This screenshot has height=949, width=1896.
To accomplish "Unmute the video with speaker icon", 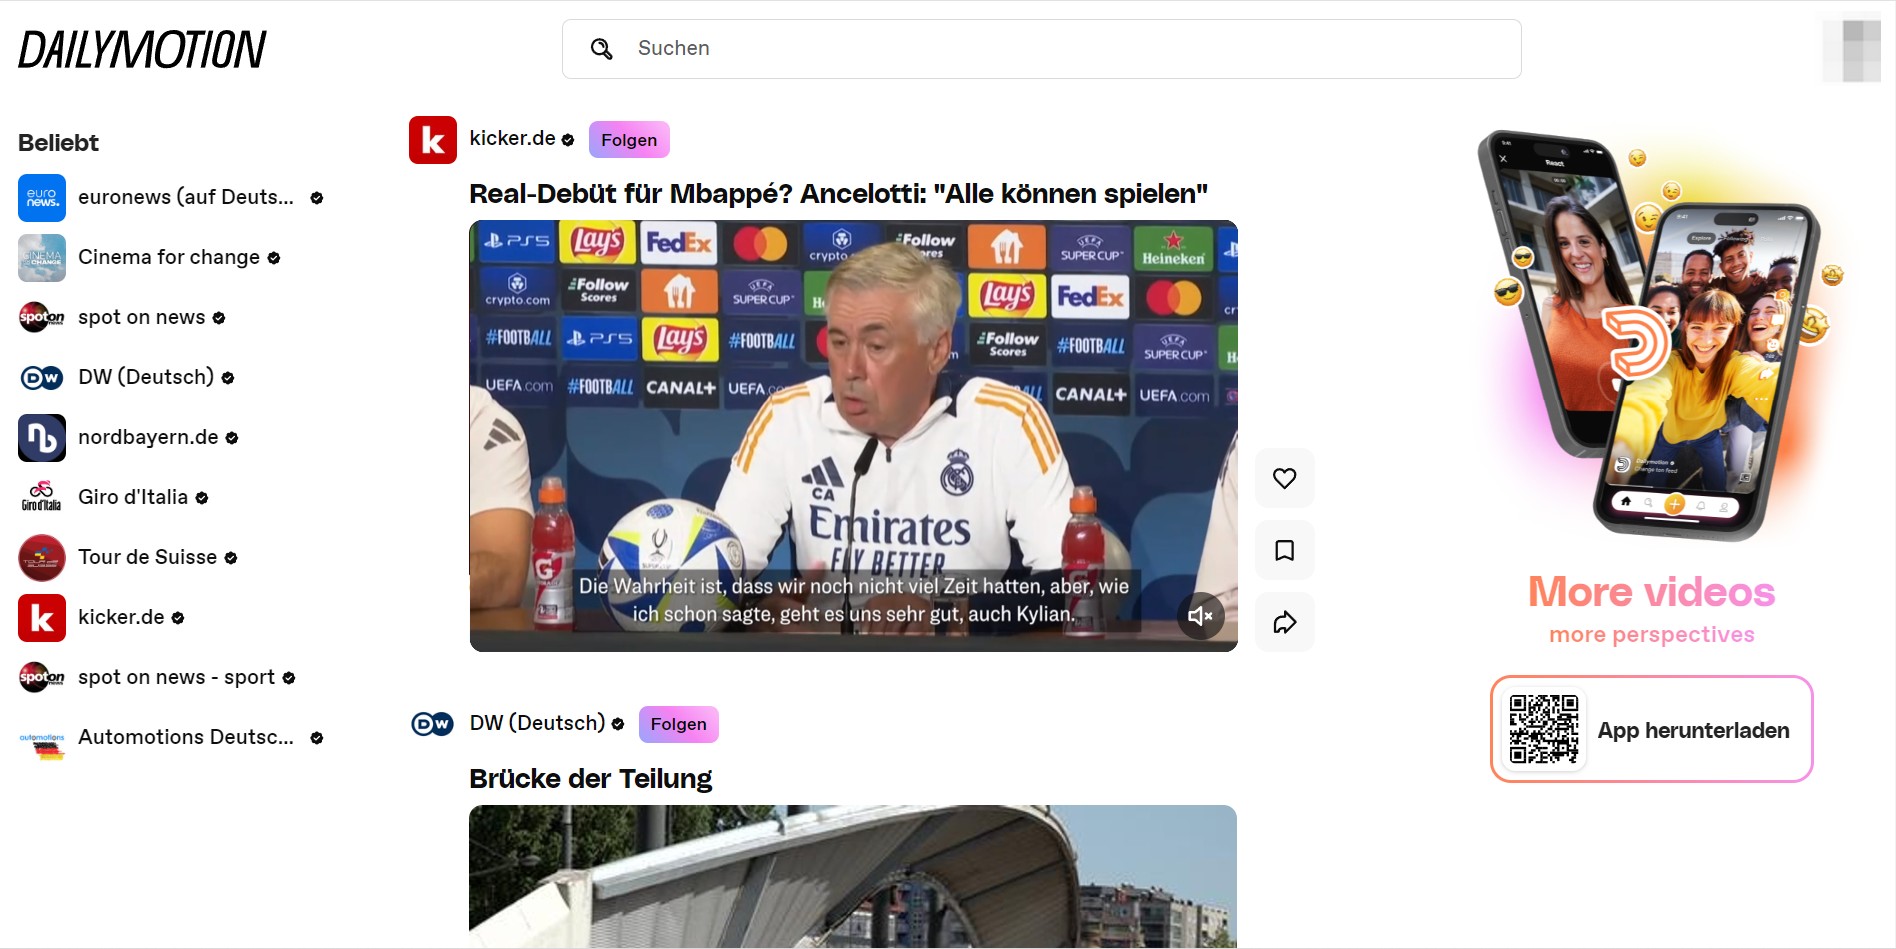I will click(1200, 616).
